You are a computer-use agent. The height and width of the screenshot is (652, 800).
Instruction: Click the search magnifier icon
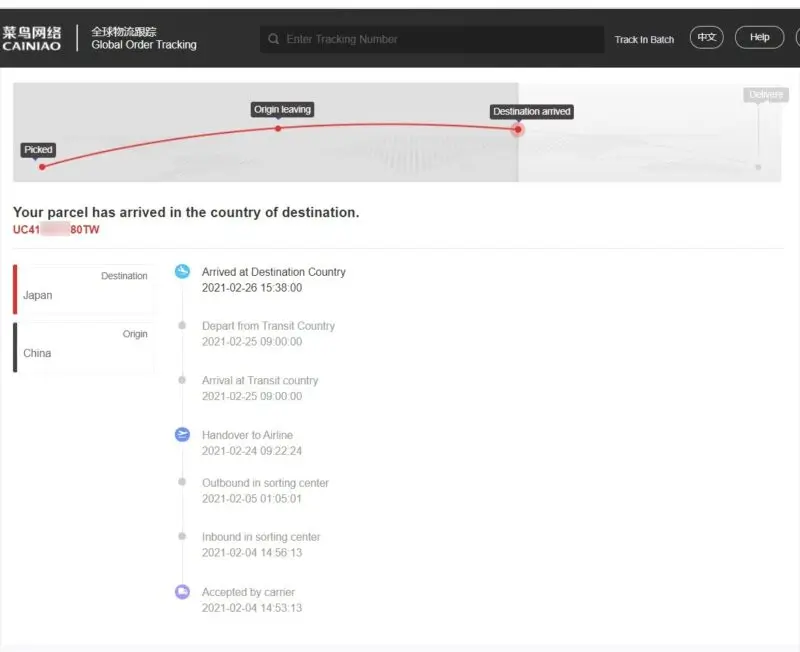(273, 40)
